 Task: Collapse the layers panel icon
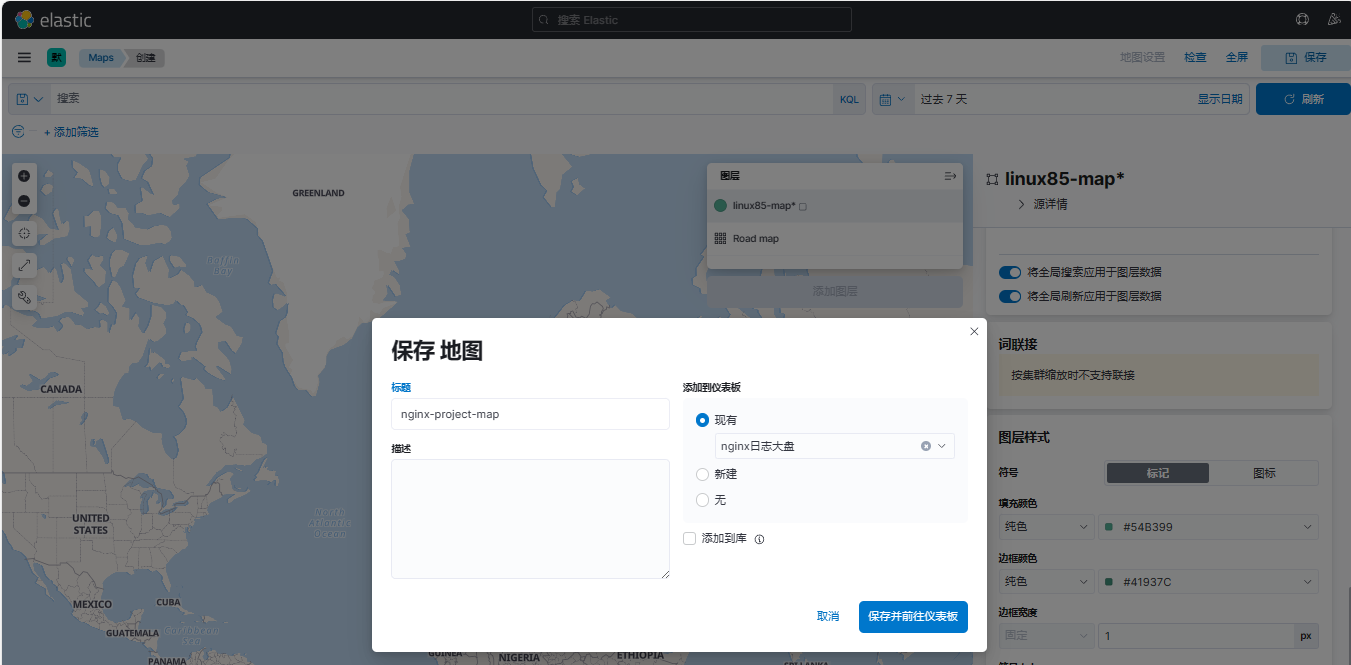tap(950, 176)
